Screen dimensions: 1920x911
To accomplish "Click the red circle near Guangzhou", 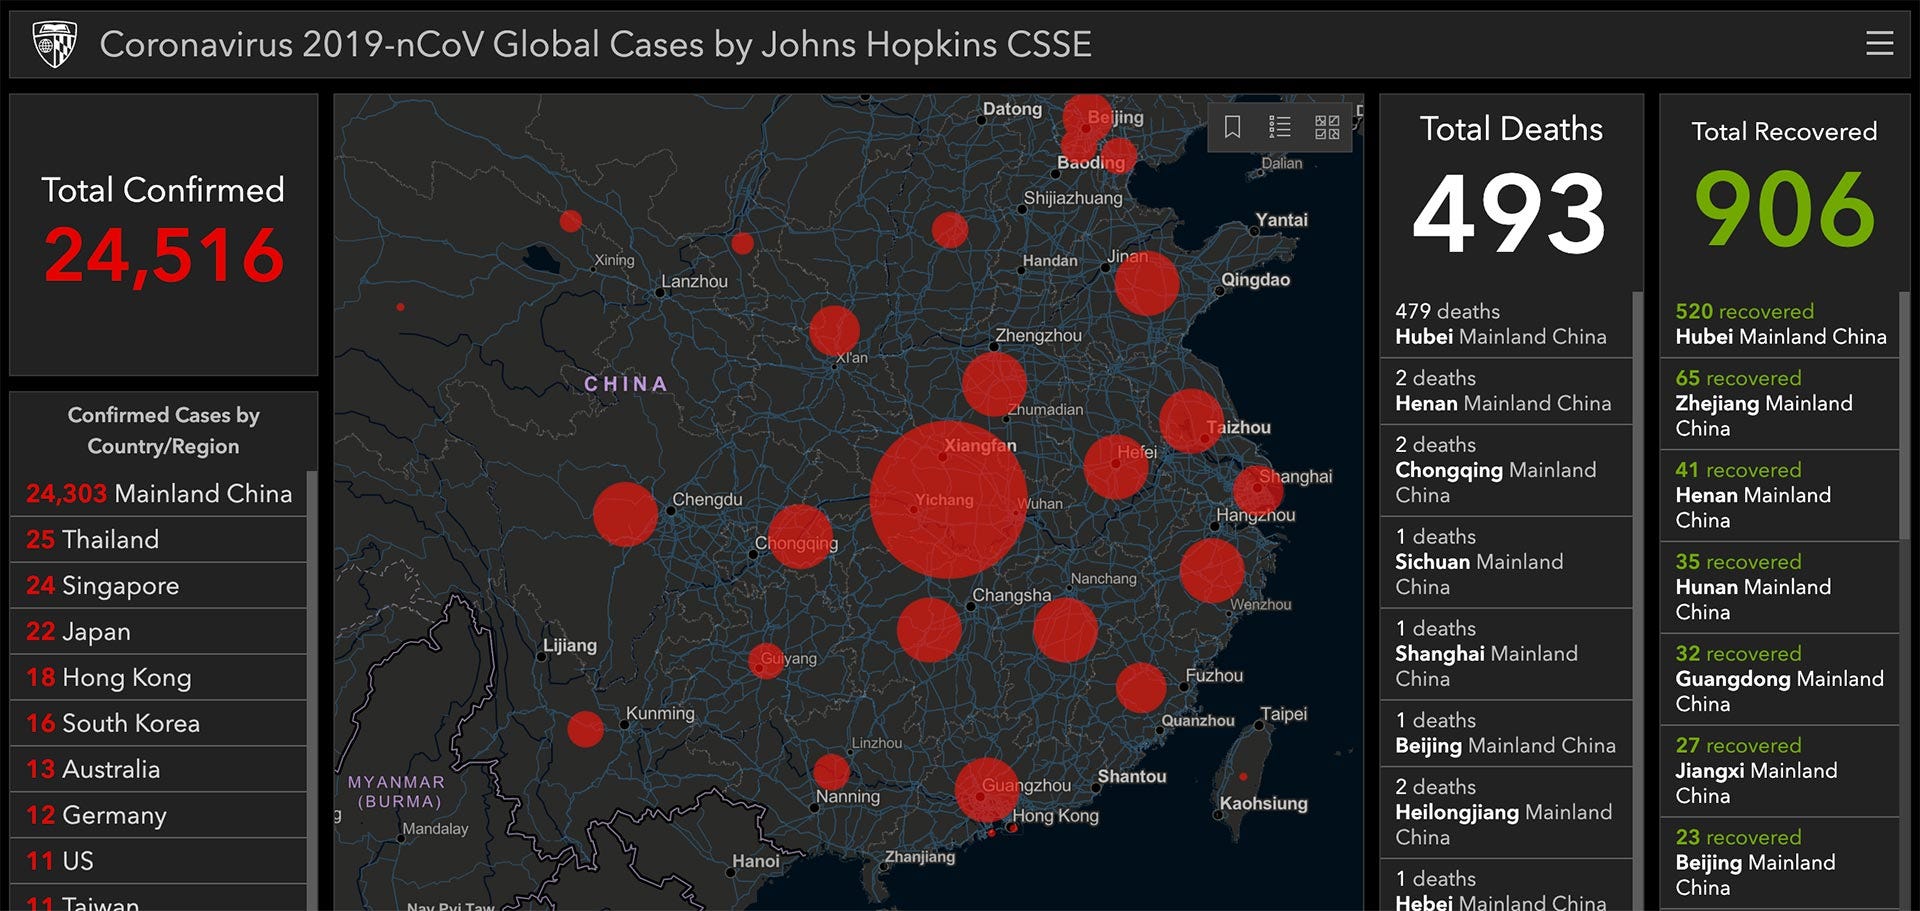I will coord(986,790).
